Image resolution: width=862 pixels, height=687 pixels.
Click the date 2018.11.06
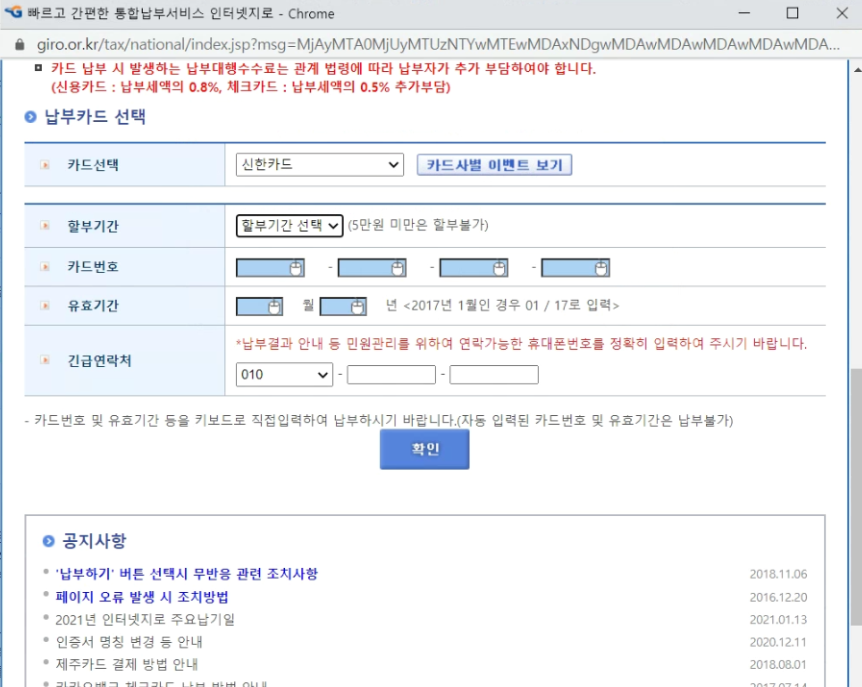[x=778, y=574]
